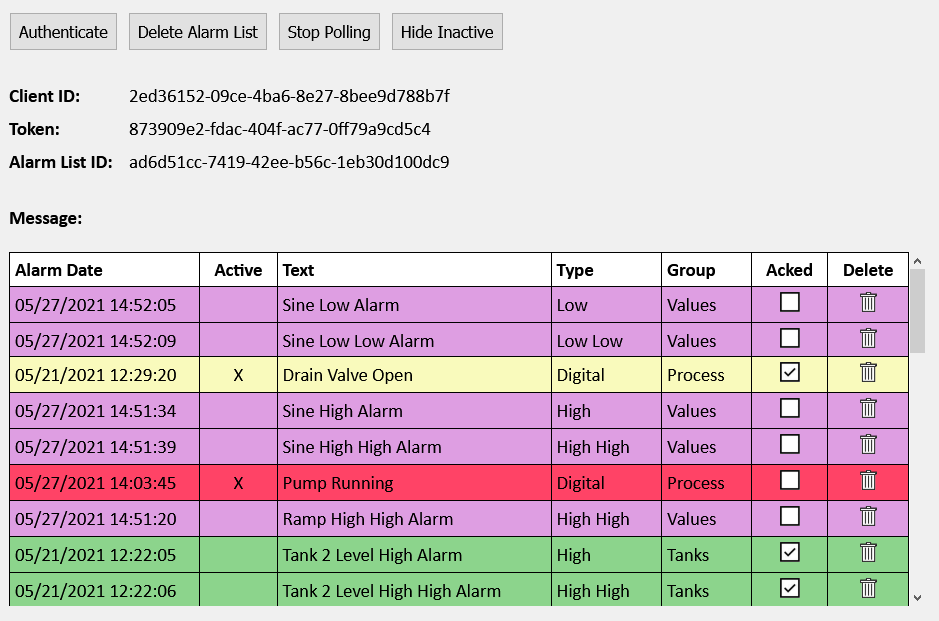This screenshot has width=939, height=621.
Task: Acknowledge the Pump Running alarm
Action: [789, 482]
